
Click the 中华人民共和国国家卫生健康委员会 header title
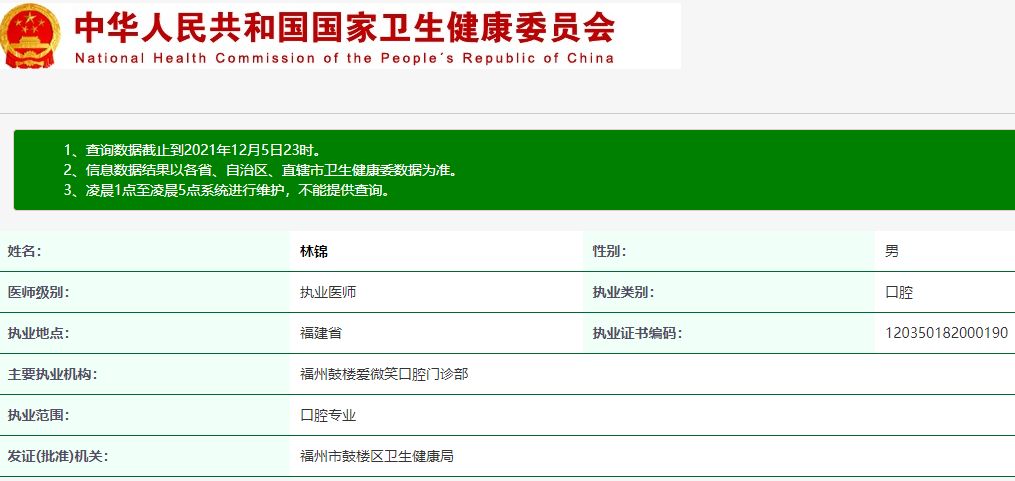345,28
